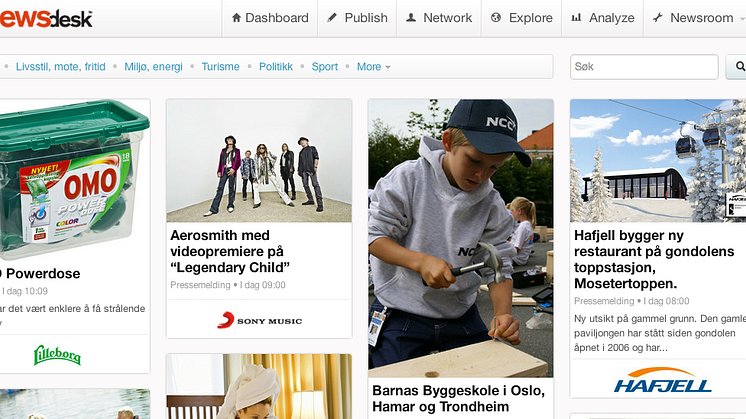This screenshot has width=746, height=419.
Task: Open the Dashboard tab
Action: point(270,18)
